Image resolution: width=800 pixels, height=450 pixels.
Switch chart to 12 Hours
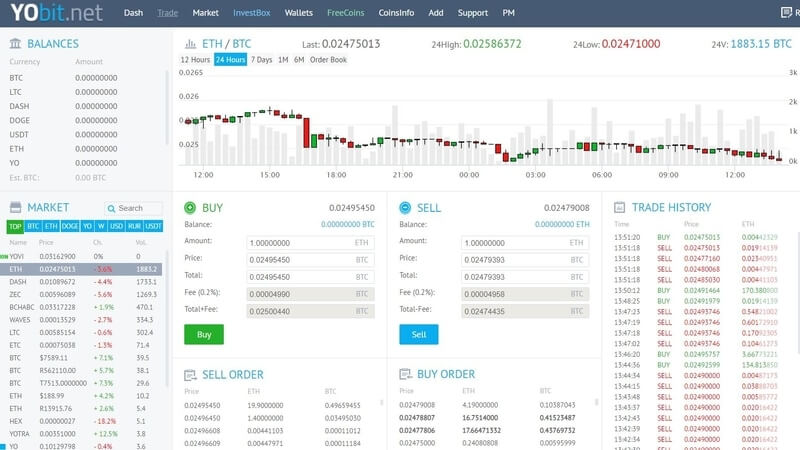[x=195, y=60]
